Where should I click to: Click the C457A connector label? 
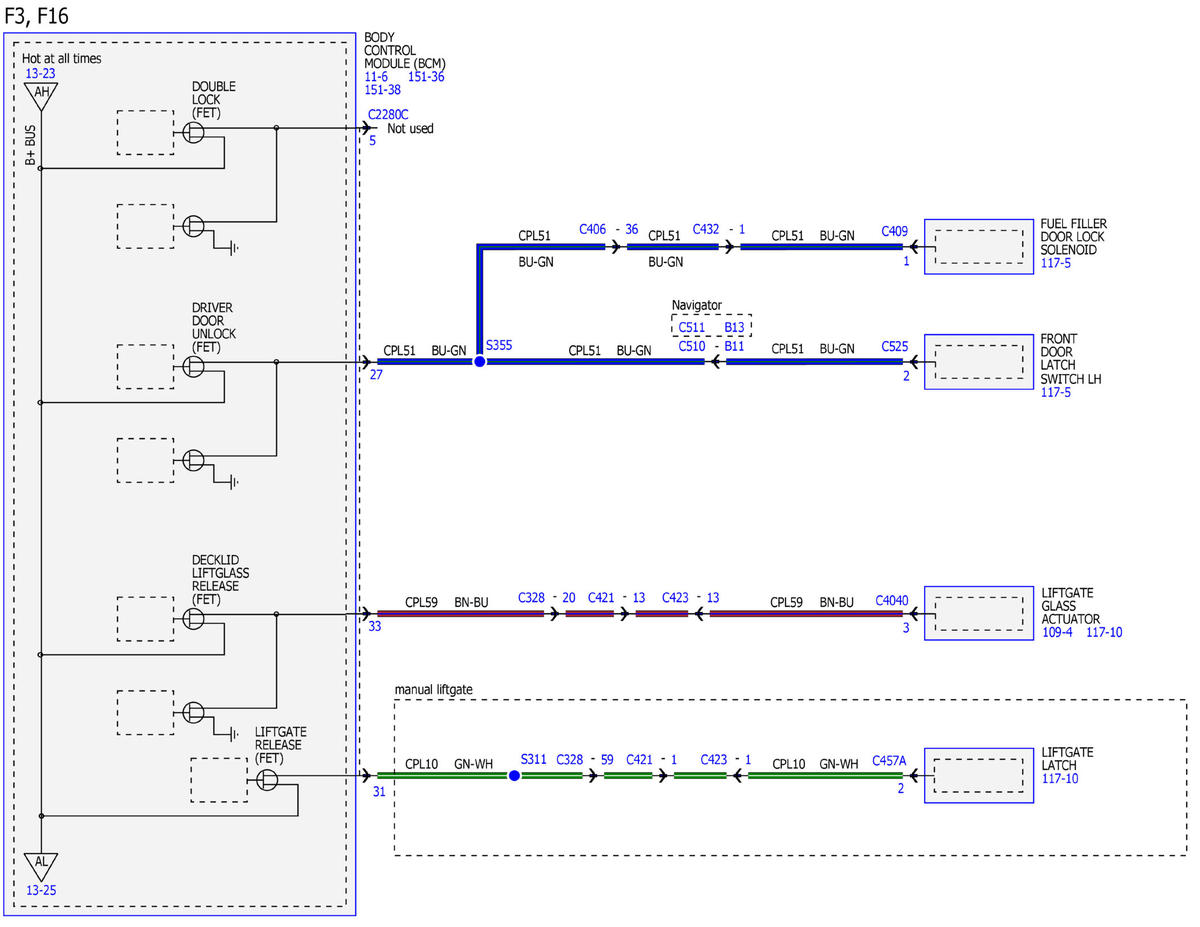(889, 760)
